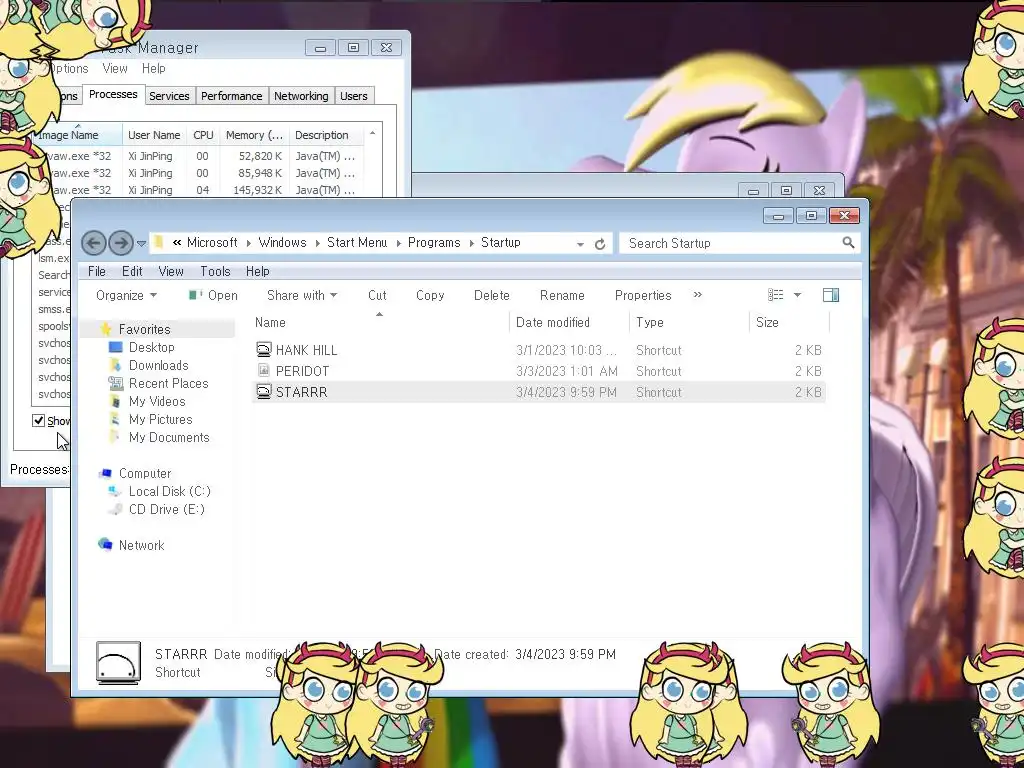Select the HANK HILL shortcut icon
This screenshot has height=768, width=1024.
click(263, 349)
